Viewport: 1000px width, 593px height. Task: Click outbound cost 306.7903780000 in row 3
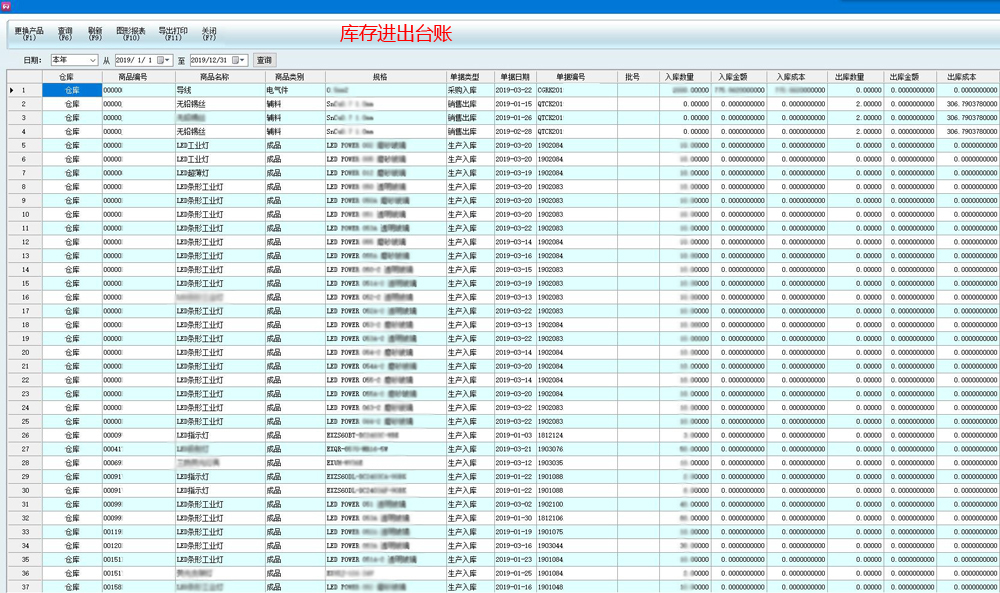(967, 118)
